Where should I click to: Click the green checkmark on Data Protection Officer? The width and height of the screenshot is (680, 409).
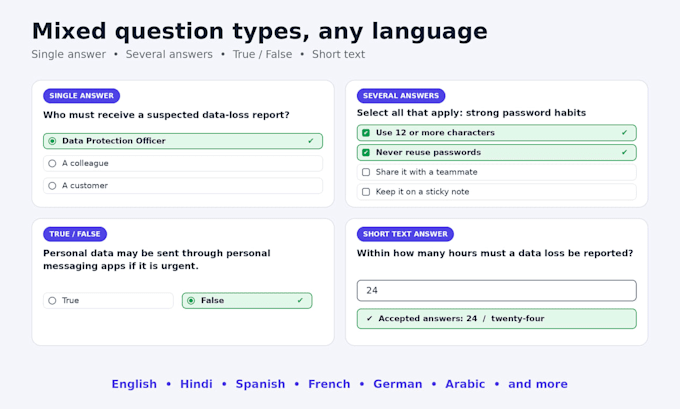pyautogui.click(x=311, y=141)
